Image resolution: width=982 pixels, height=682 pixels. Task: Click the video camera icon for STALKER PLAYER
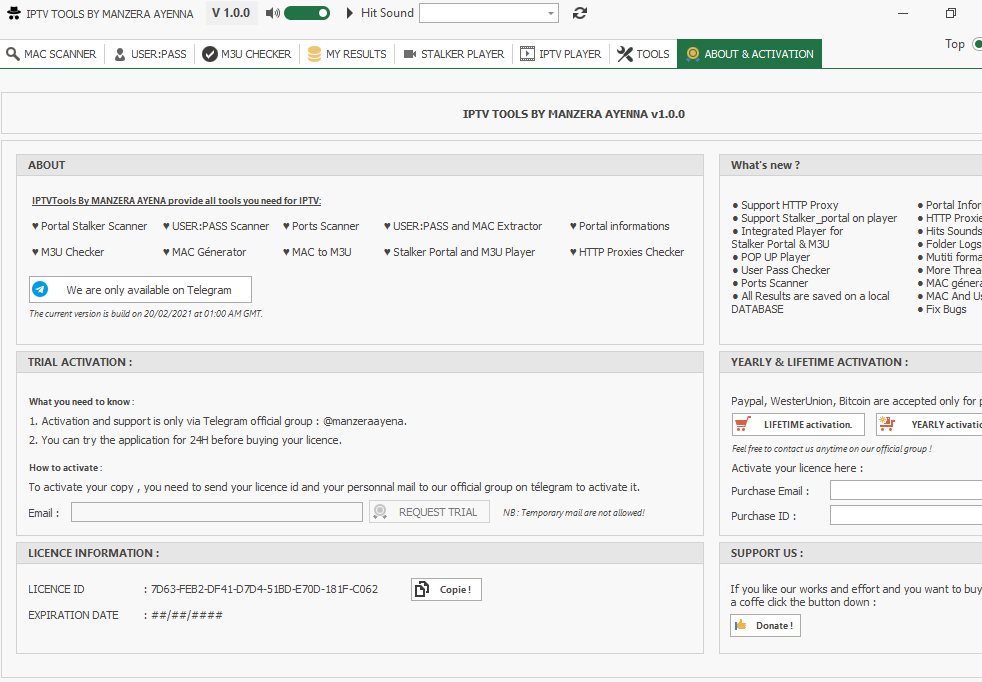(410, 54)
